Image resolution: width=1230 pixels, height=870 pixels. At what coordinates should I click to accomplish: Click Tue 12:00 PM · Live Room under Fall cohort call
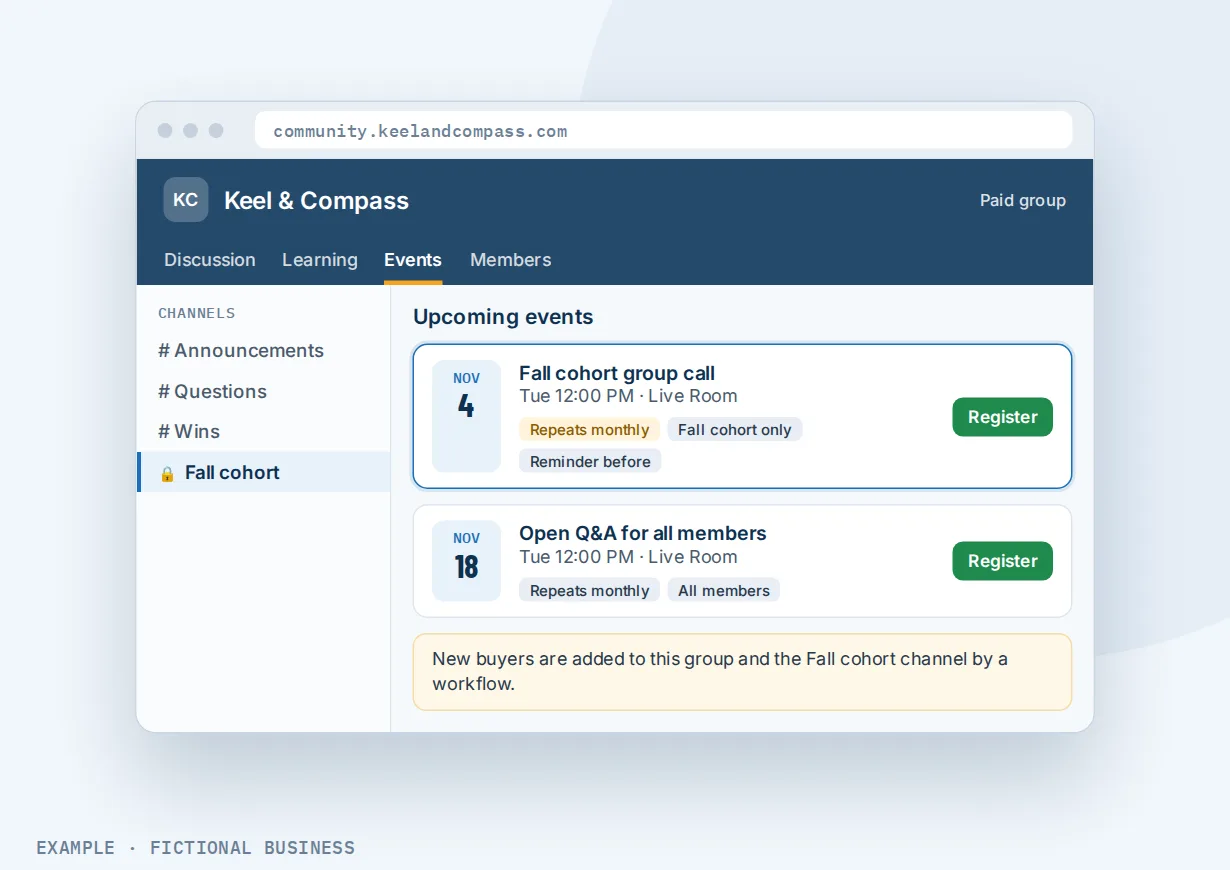(x=628, y=396)
